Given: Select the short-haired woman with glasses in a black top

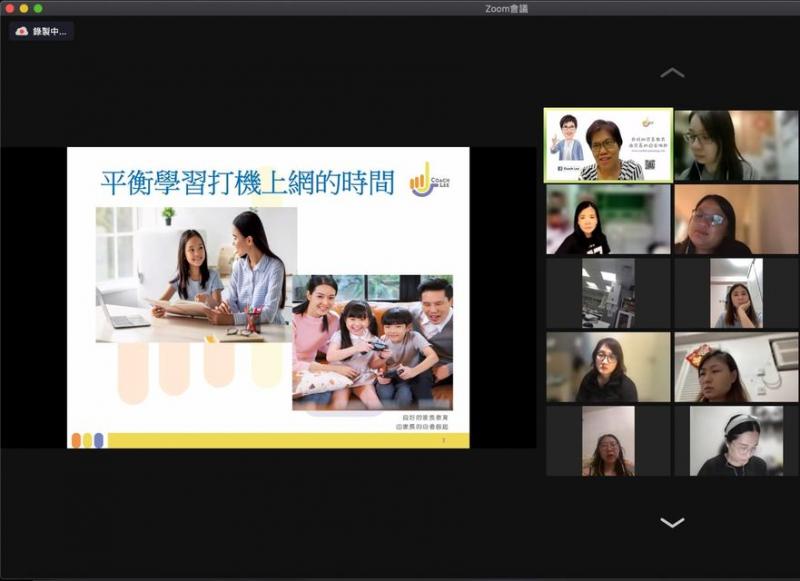Looking at the screenshot, I should pyautogui.click(x=608, y=367).
